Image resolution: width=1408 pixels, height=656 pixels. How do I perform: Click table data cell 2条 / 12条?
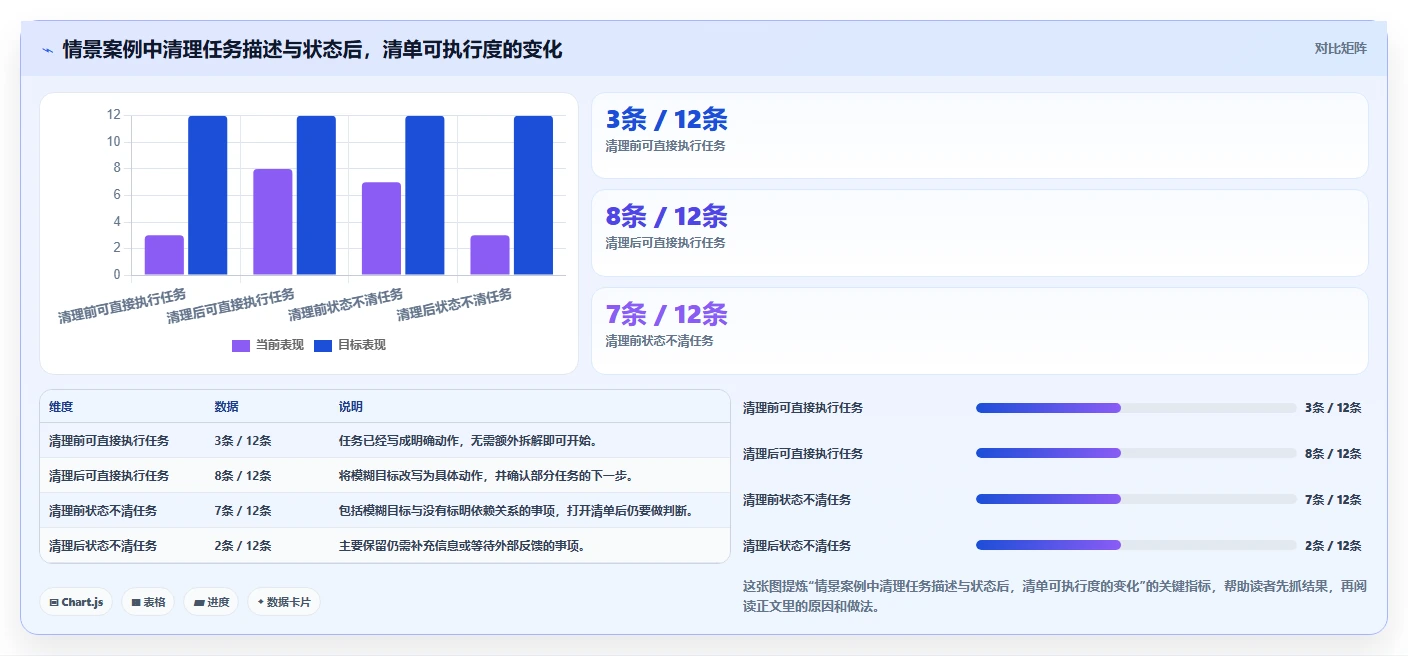pyautogui.click(x=243, y=546)
